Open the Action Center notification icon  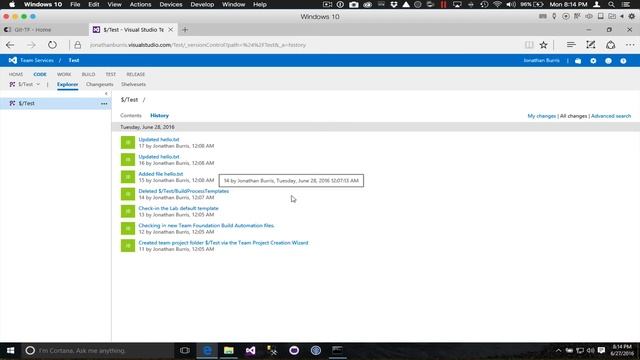coord(601,350)
